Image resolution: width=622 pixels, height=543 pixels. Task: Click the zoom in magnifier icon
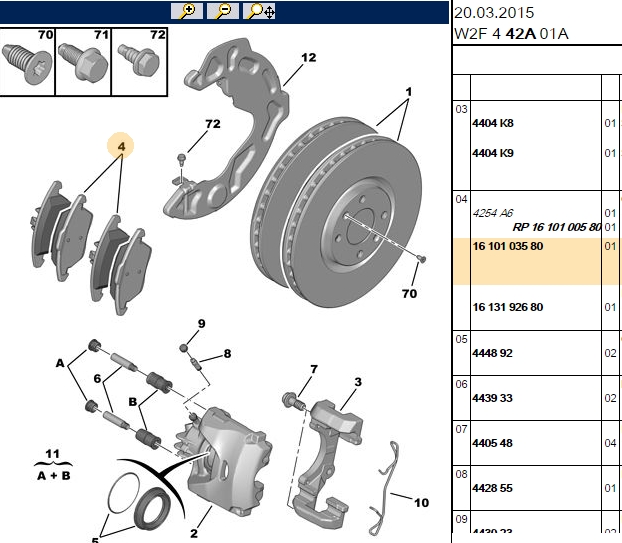click(187, 11)
